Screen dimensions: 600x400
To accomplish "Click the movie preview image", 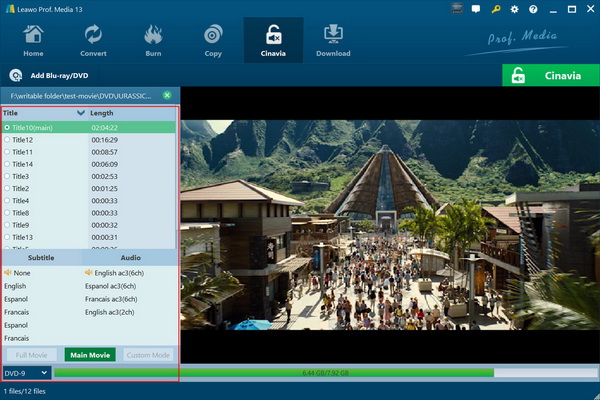I will click(390, 225).
